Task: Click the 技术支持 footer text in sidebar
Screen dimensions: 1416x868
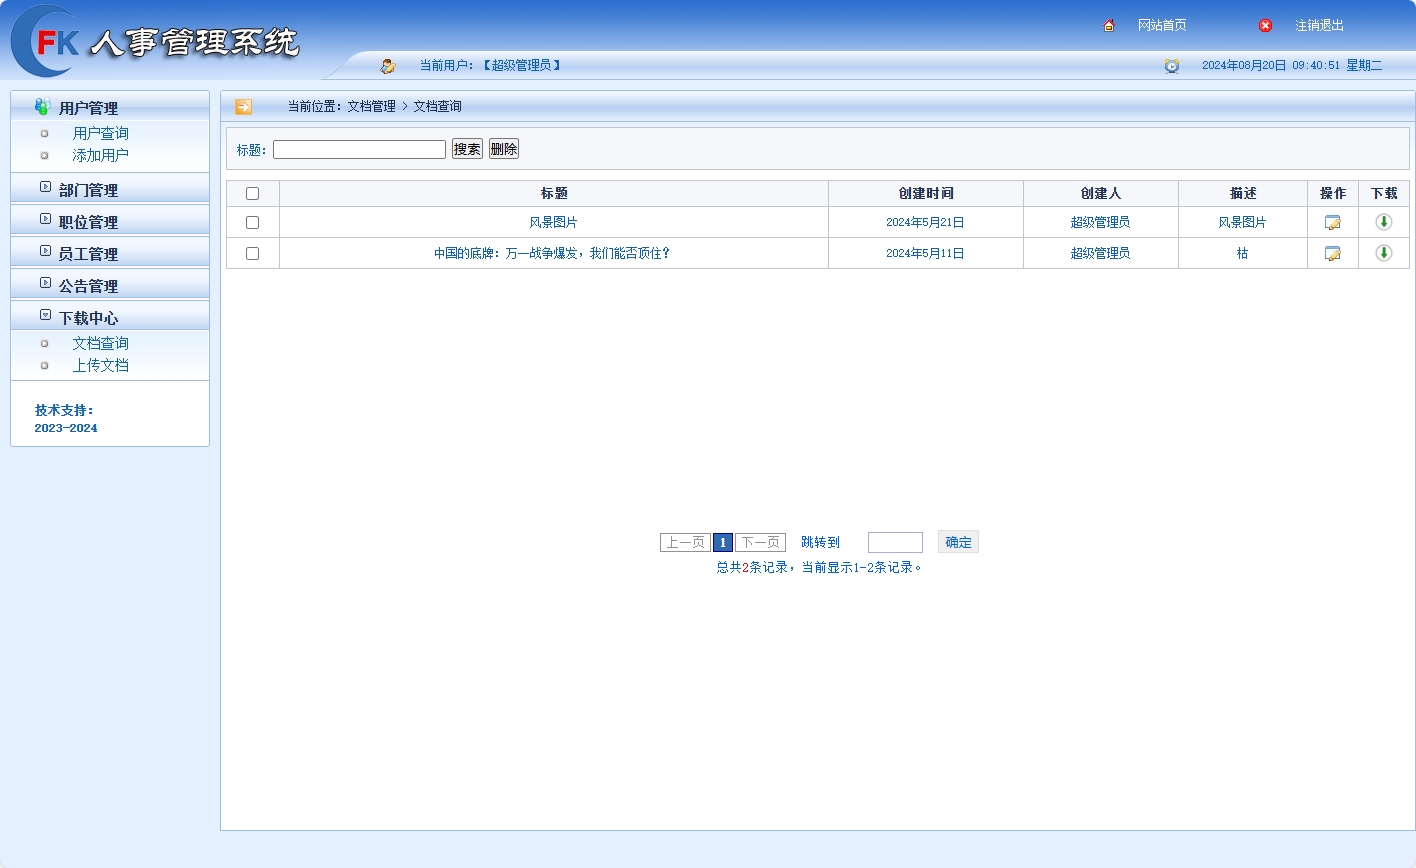Action: click(x=64, y=410)
